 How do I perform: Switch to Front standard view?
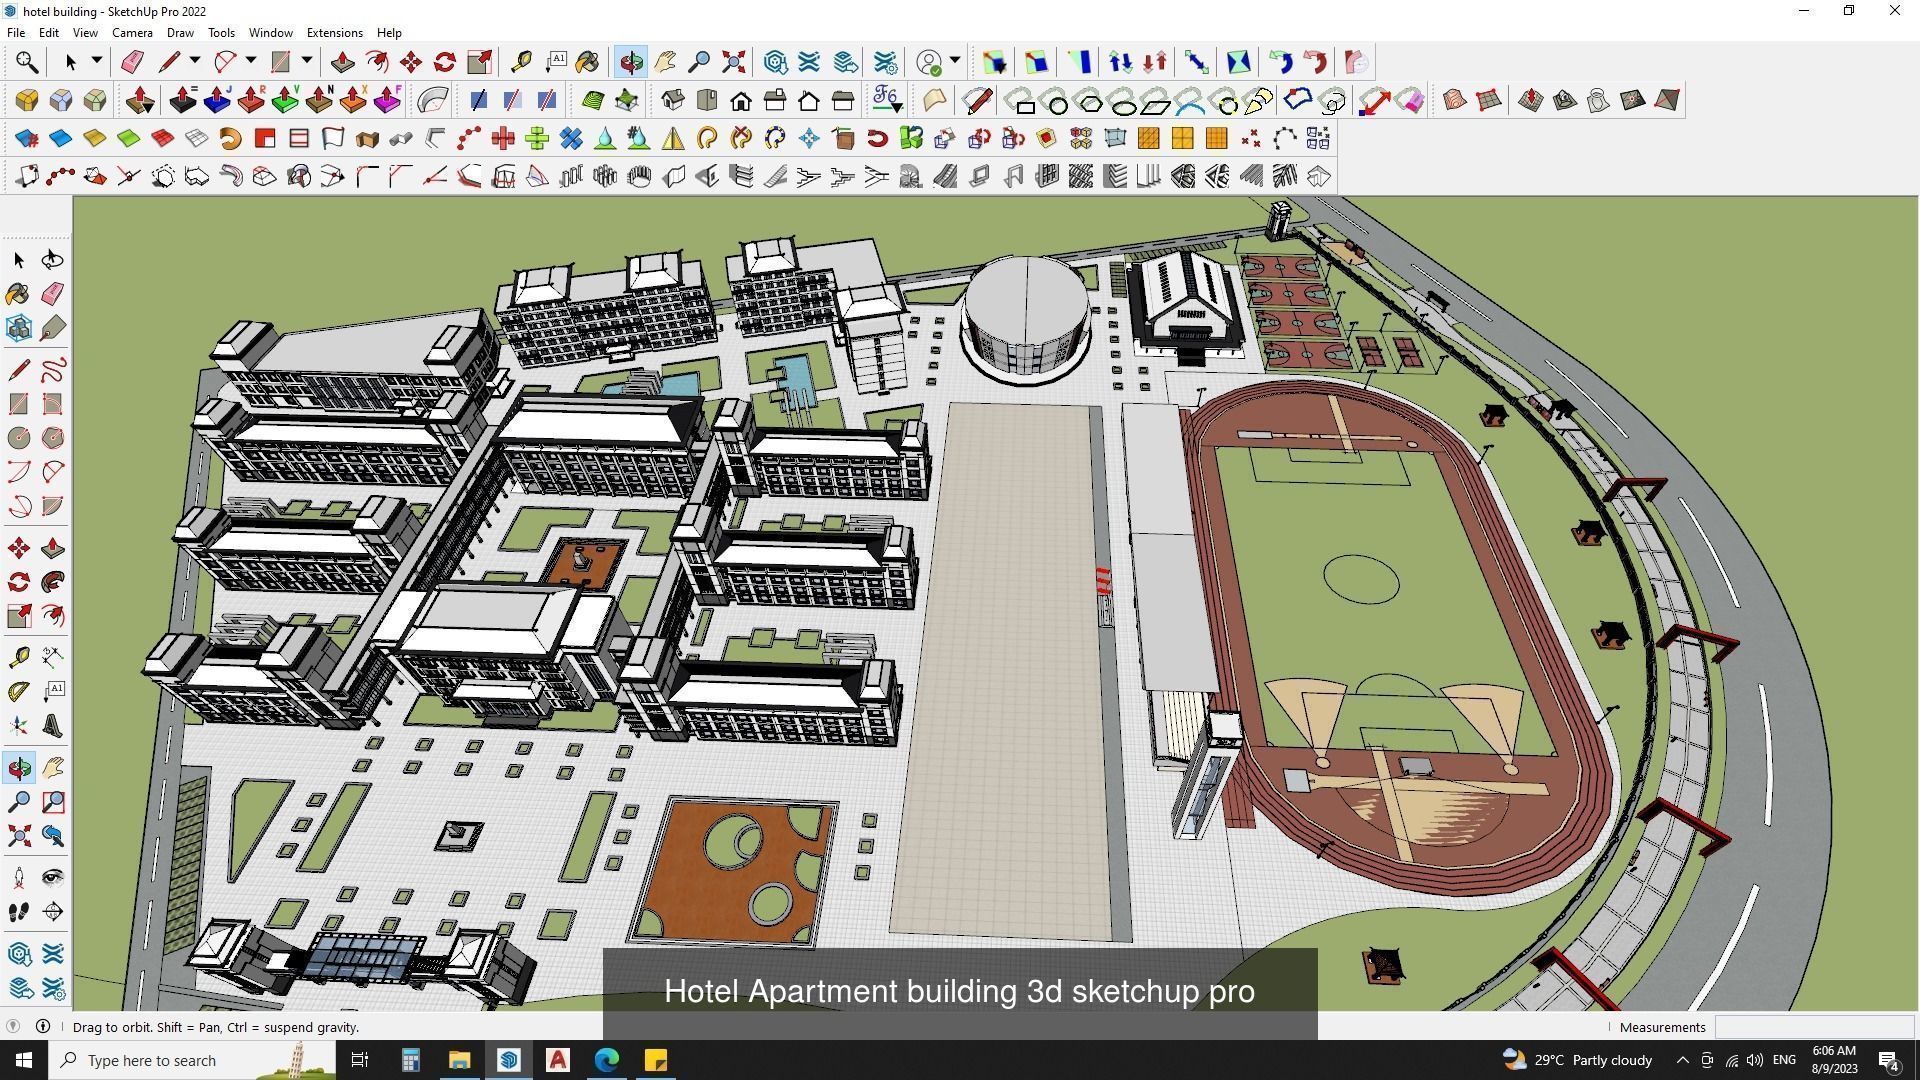point(741,100)
